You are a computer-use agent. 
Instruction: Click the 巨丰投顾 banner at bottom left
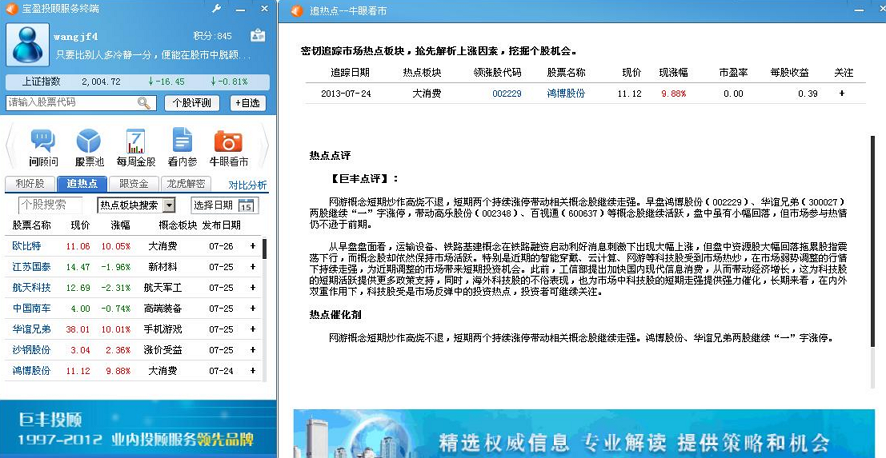(x=138, y=429)
